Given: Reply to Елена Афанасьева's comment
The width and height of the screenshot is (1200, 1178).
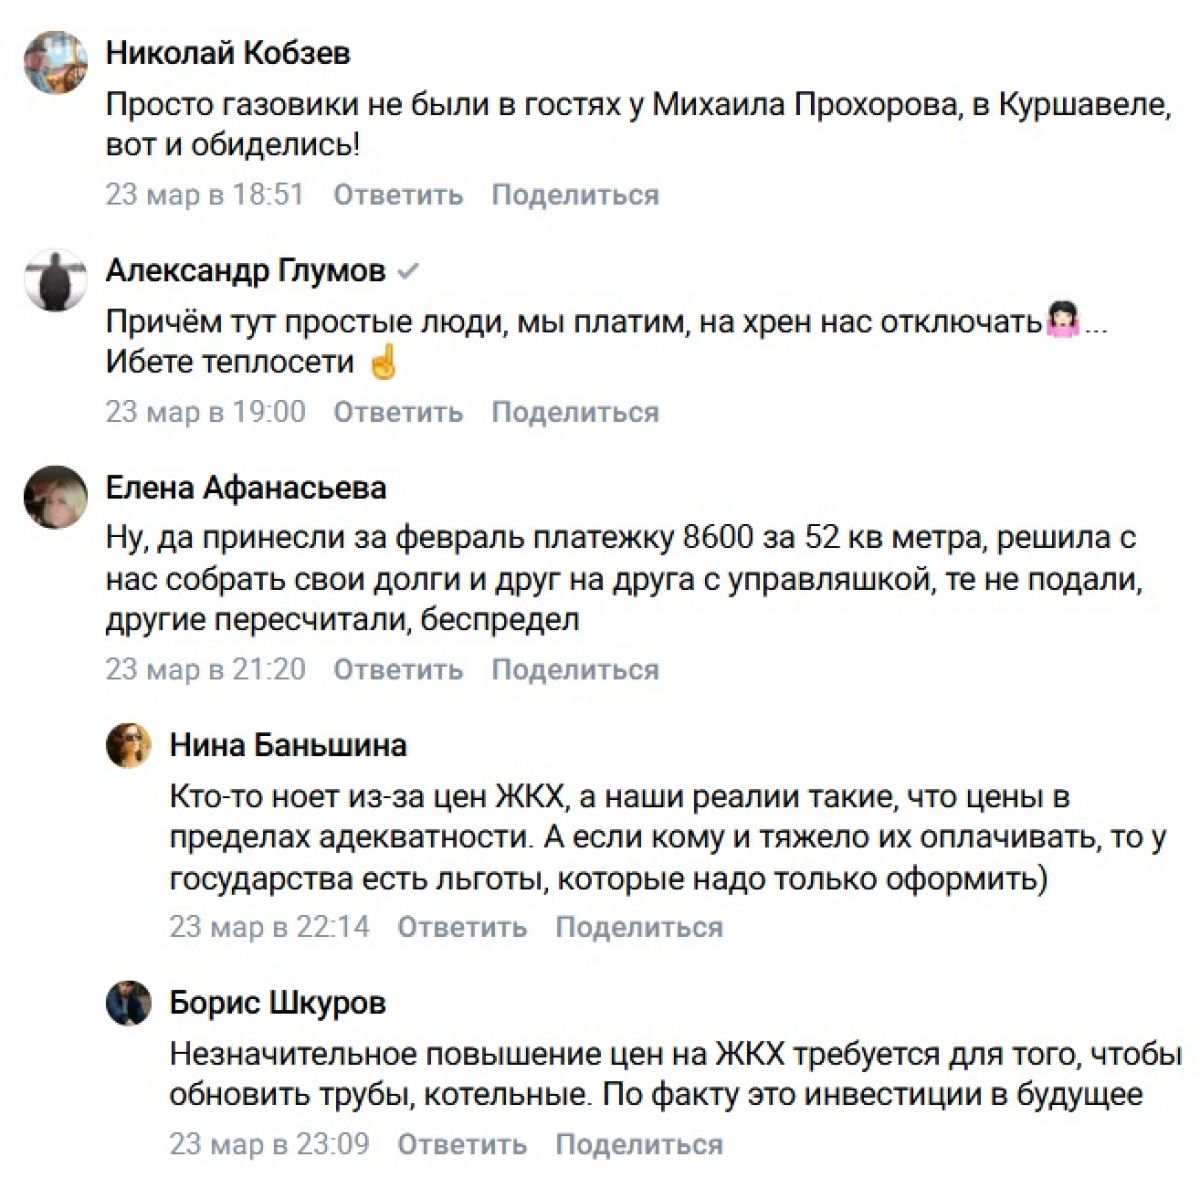Looking at the screenshot, I should 398,669.
